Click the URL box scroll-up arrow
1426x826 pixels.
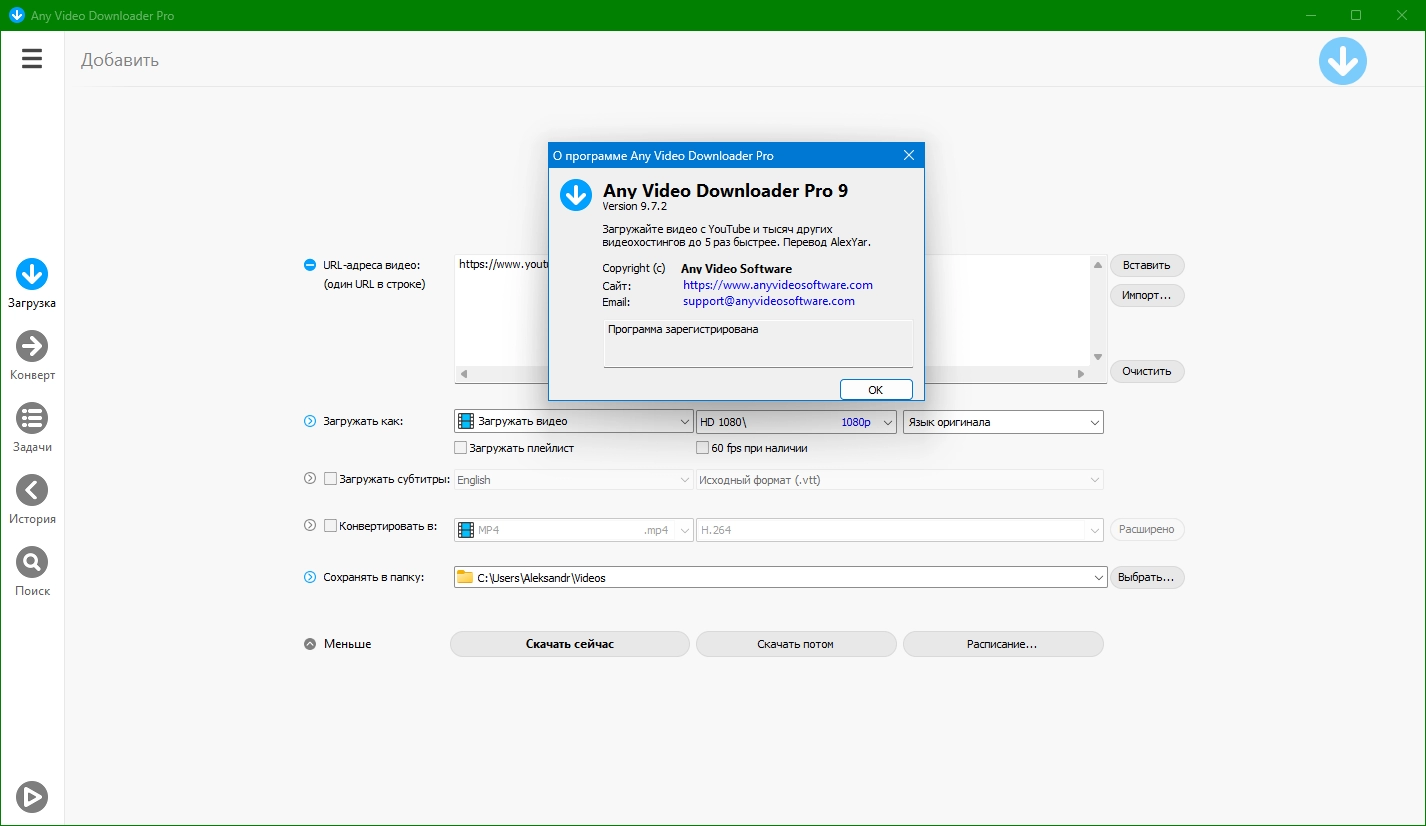(1098, 265)
